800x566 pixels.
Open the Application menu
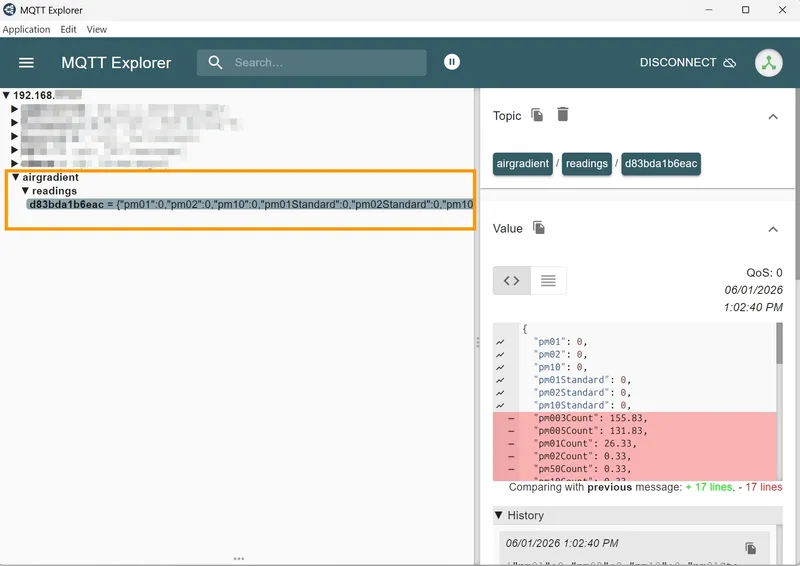point(26,29)
